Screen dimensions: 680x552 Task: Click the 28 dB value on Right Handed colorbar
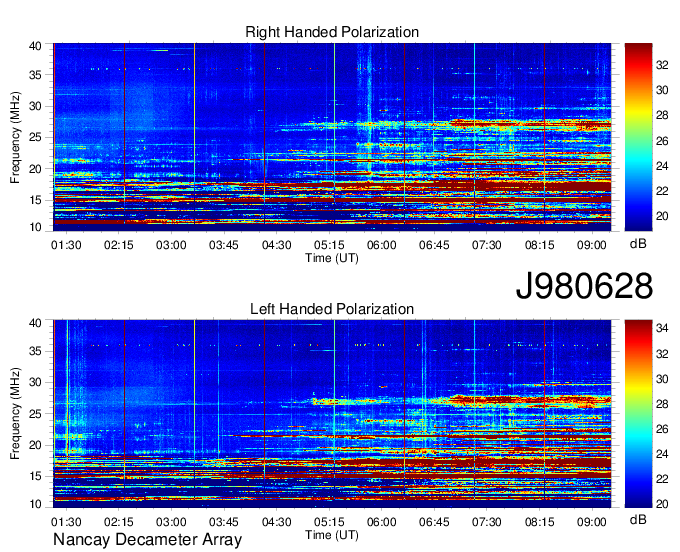point(662,115)
